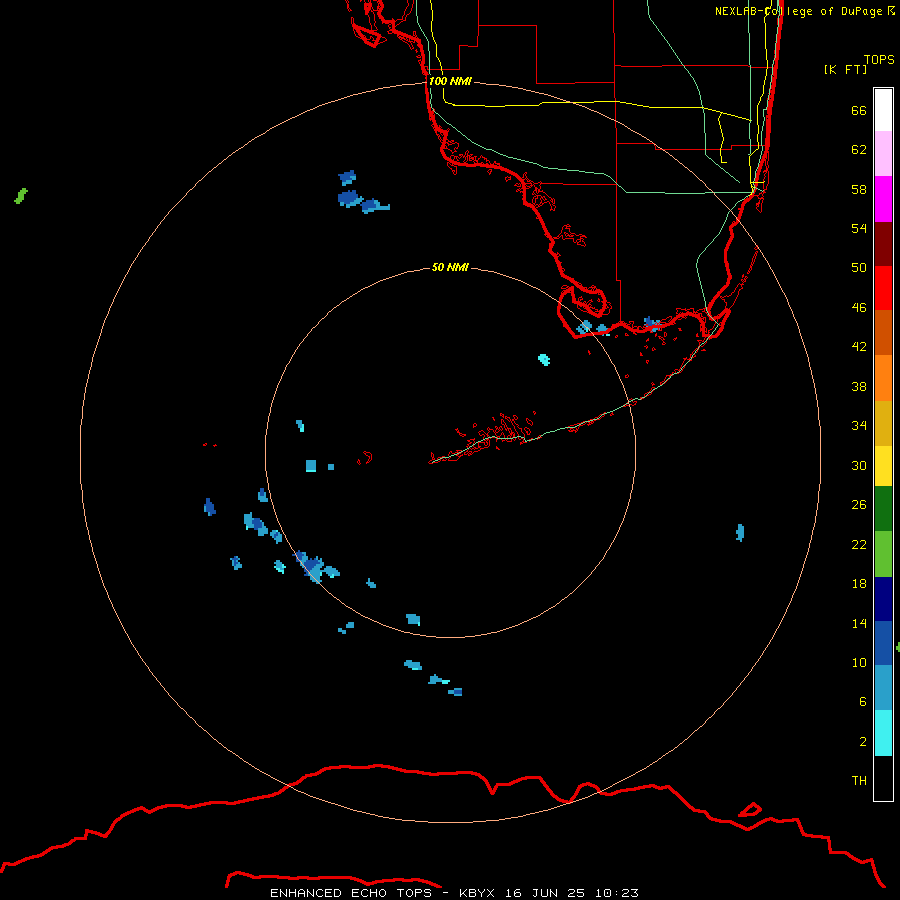Click the '2' scale value

coord(863,742)
